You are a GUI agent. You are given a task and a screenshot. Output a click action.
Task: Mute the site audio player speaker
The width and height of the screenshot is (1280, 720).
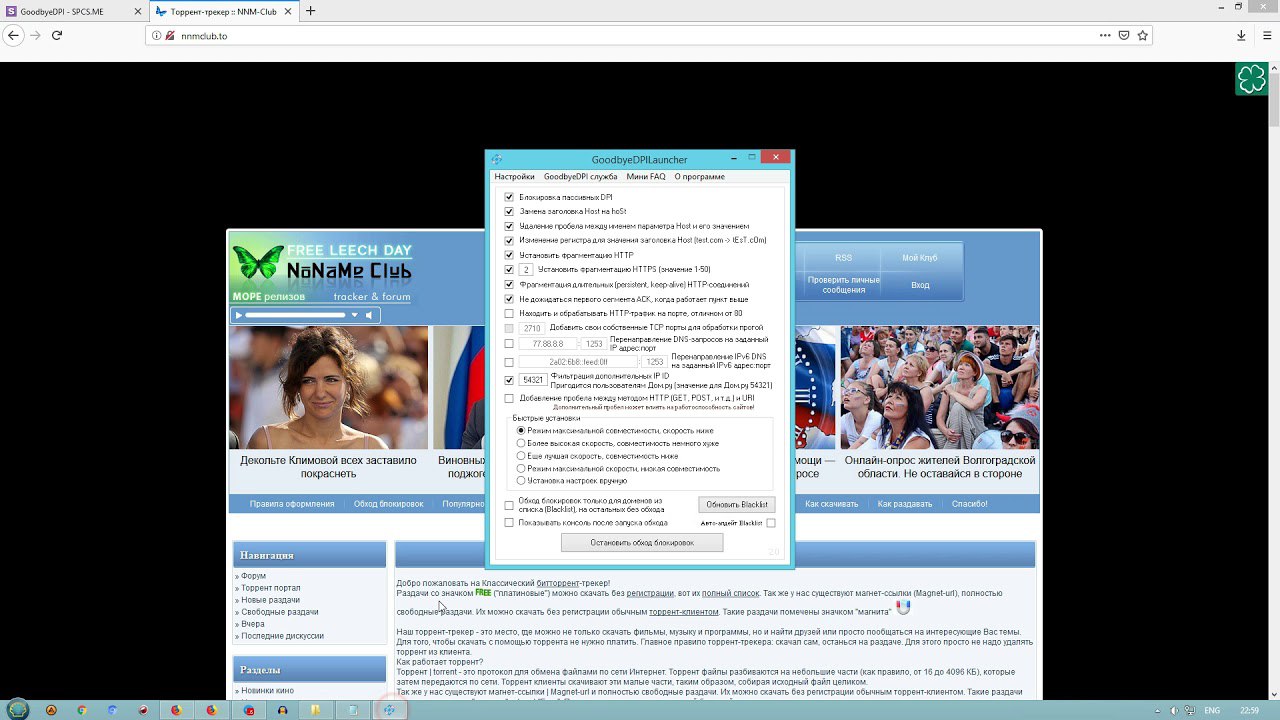(369, 315)
